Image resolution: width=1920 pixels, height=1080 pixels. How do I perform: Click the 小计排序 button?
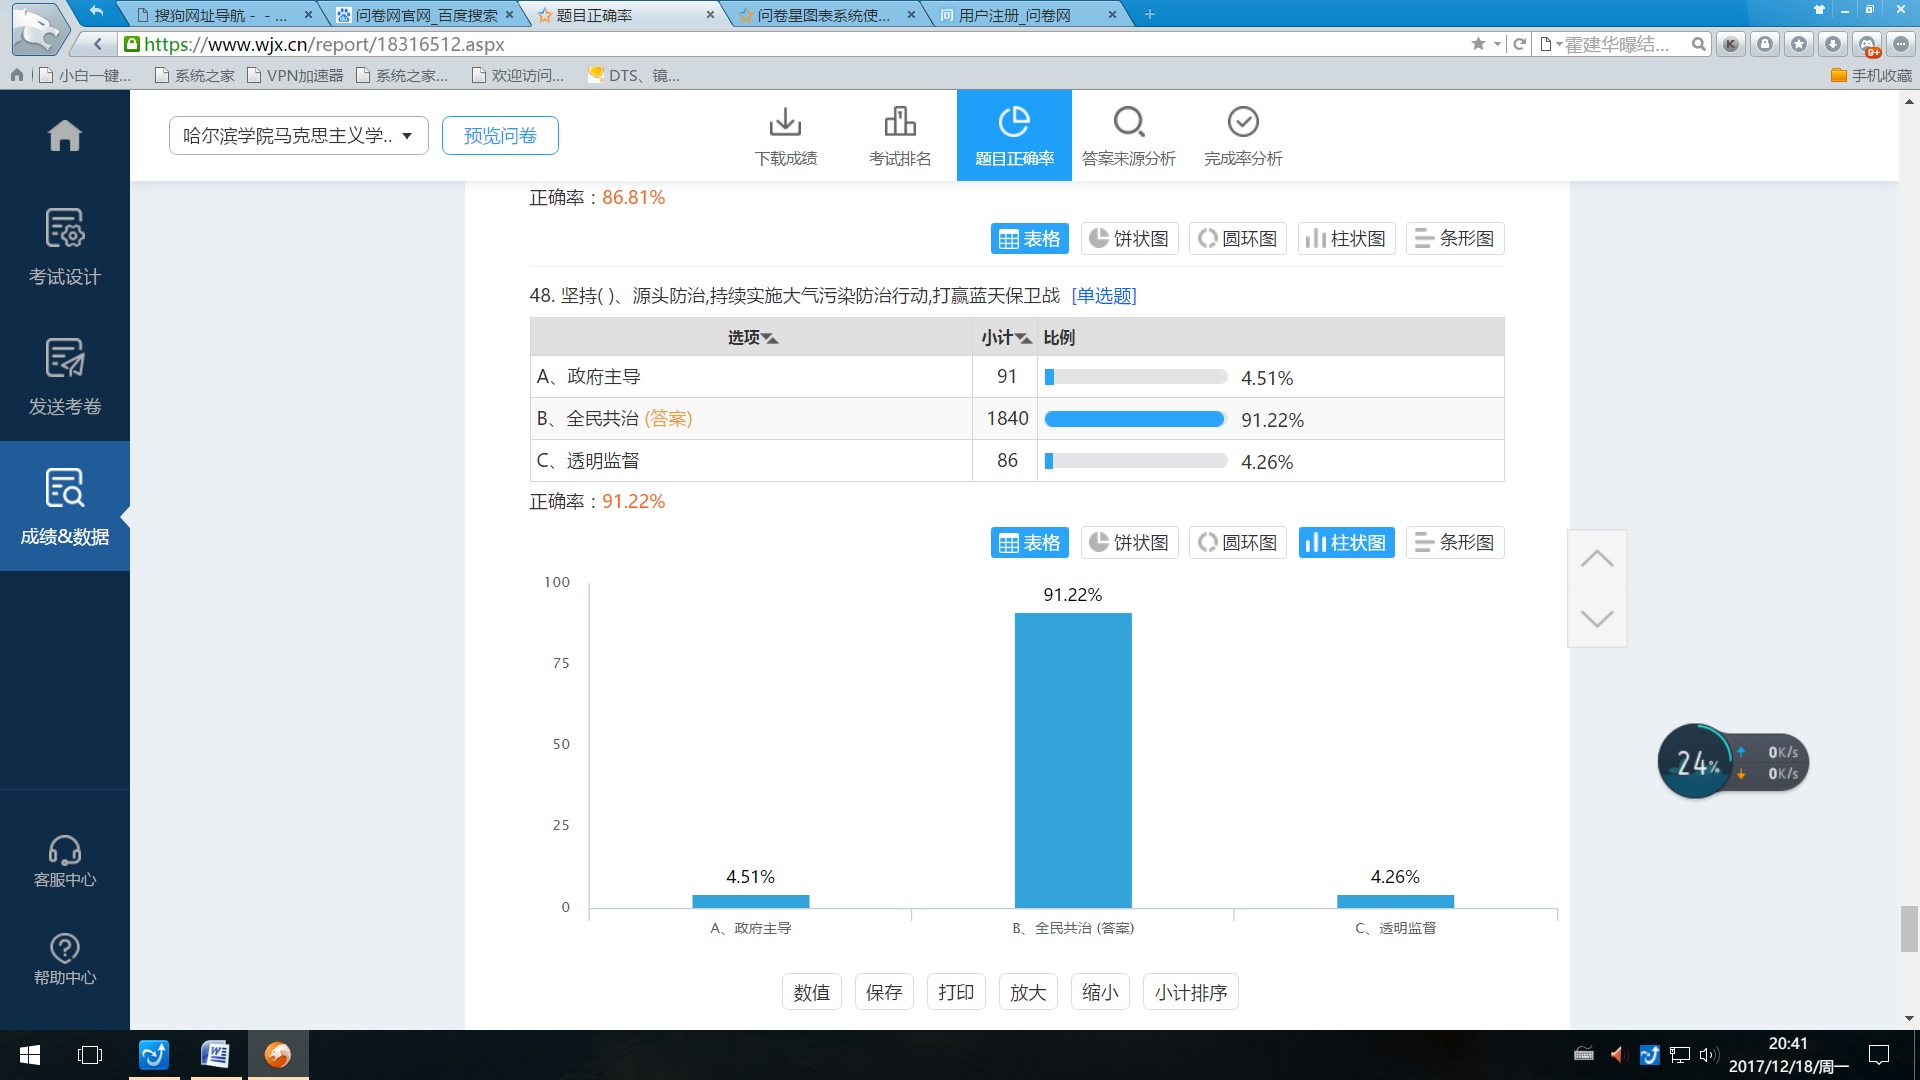(1190, 992)
